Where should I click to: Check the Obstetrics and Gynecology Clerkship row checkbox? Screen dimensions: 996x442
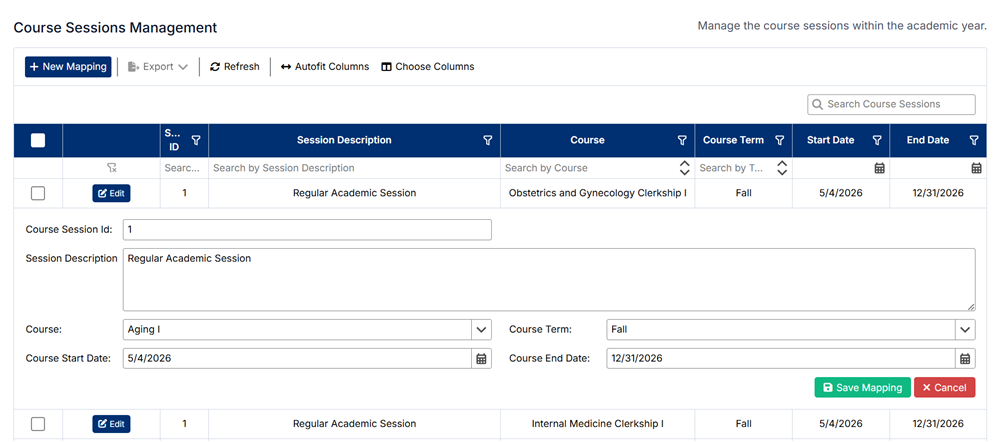38,193
